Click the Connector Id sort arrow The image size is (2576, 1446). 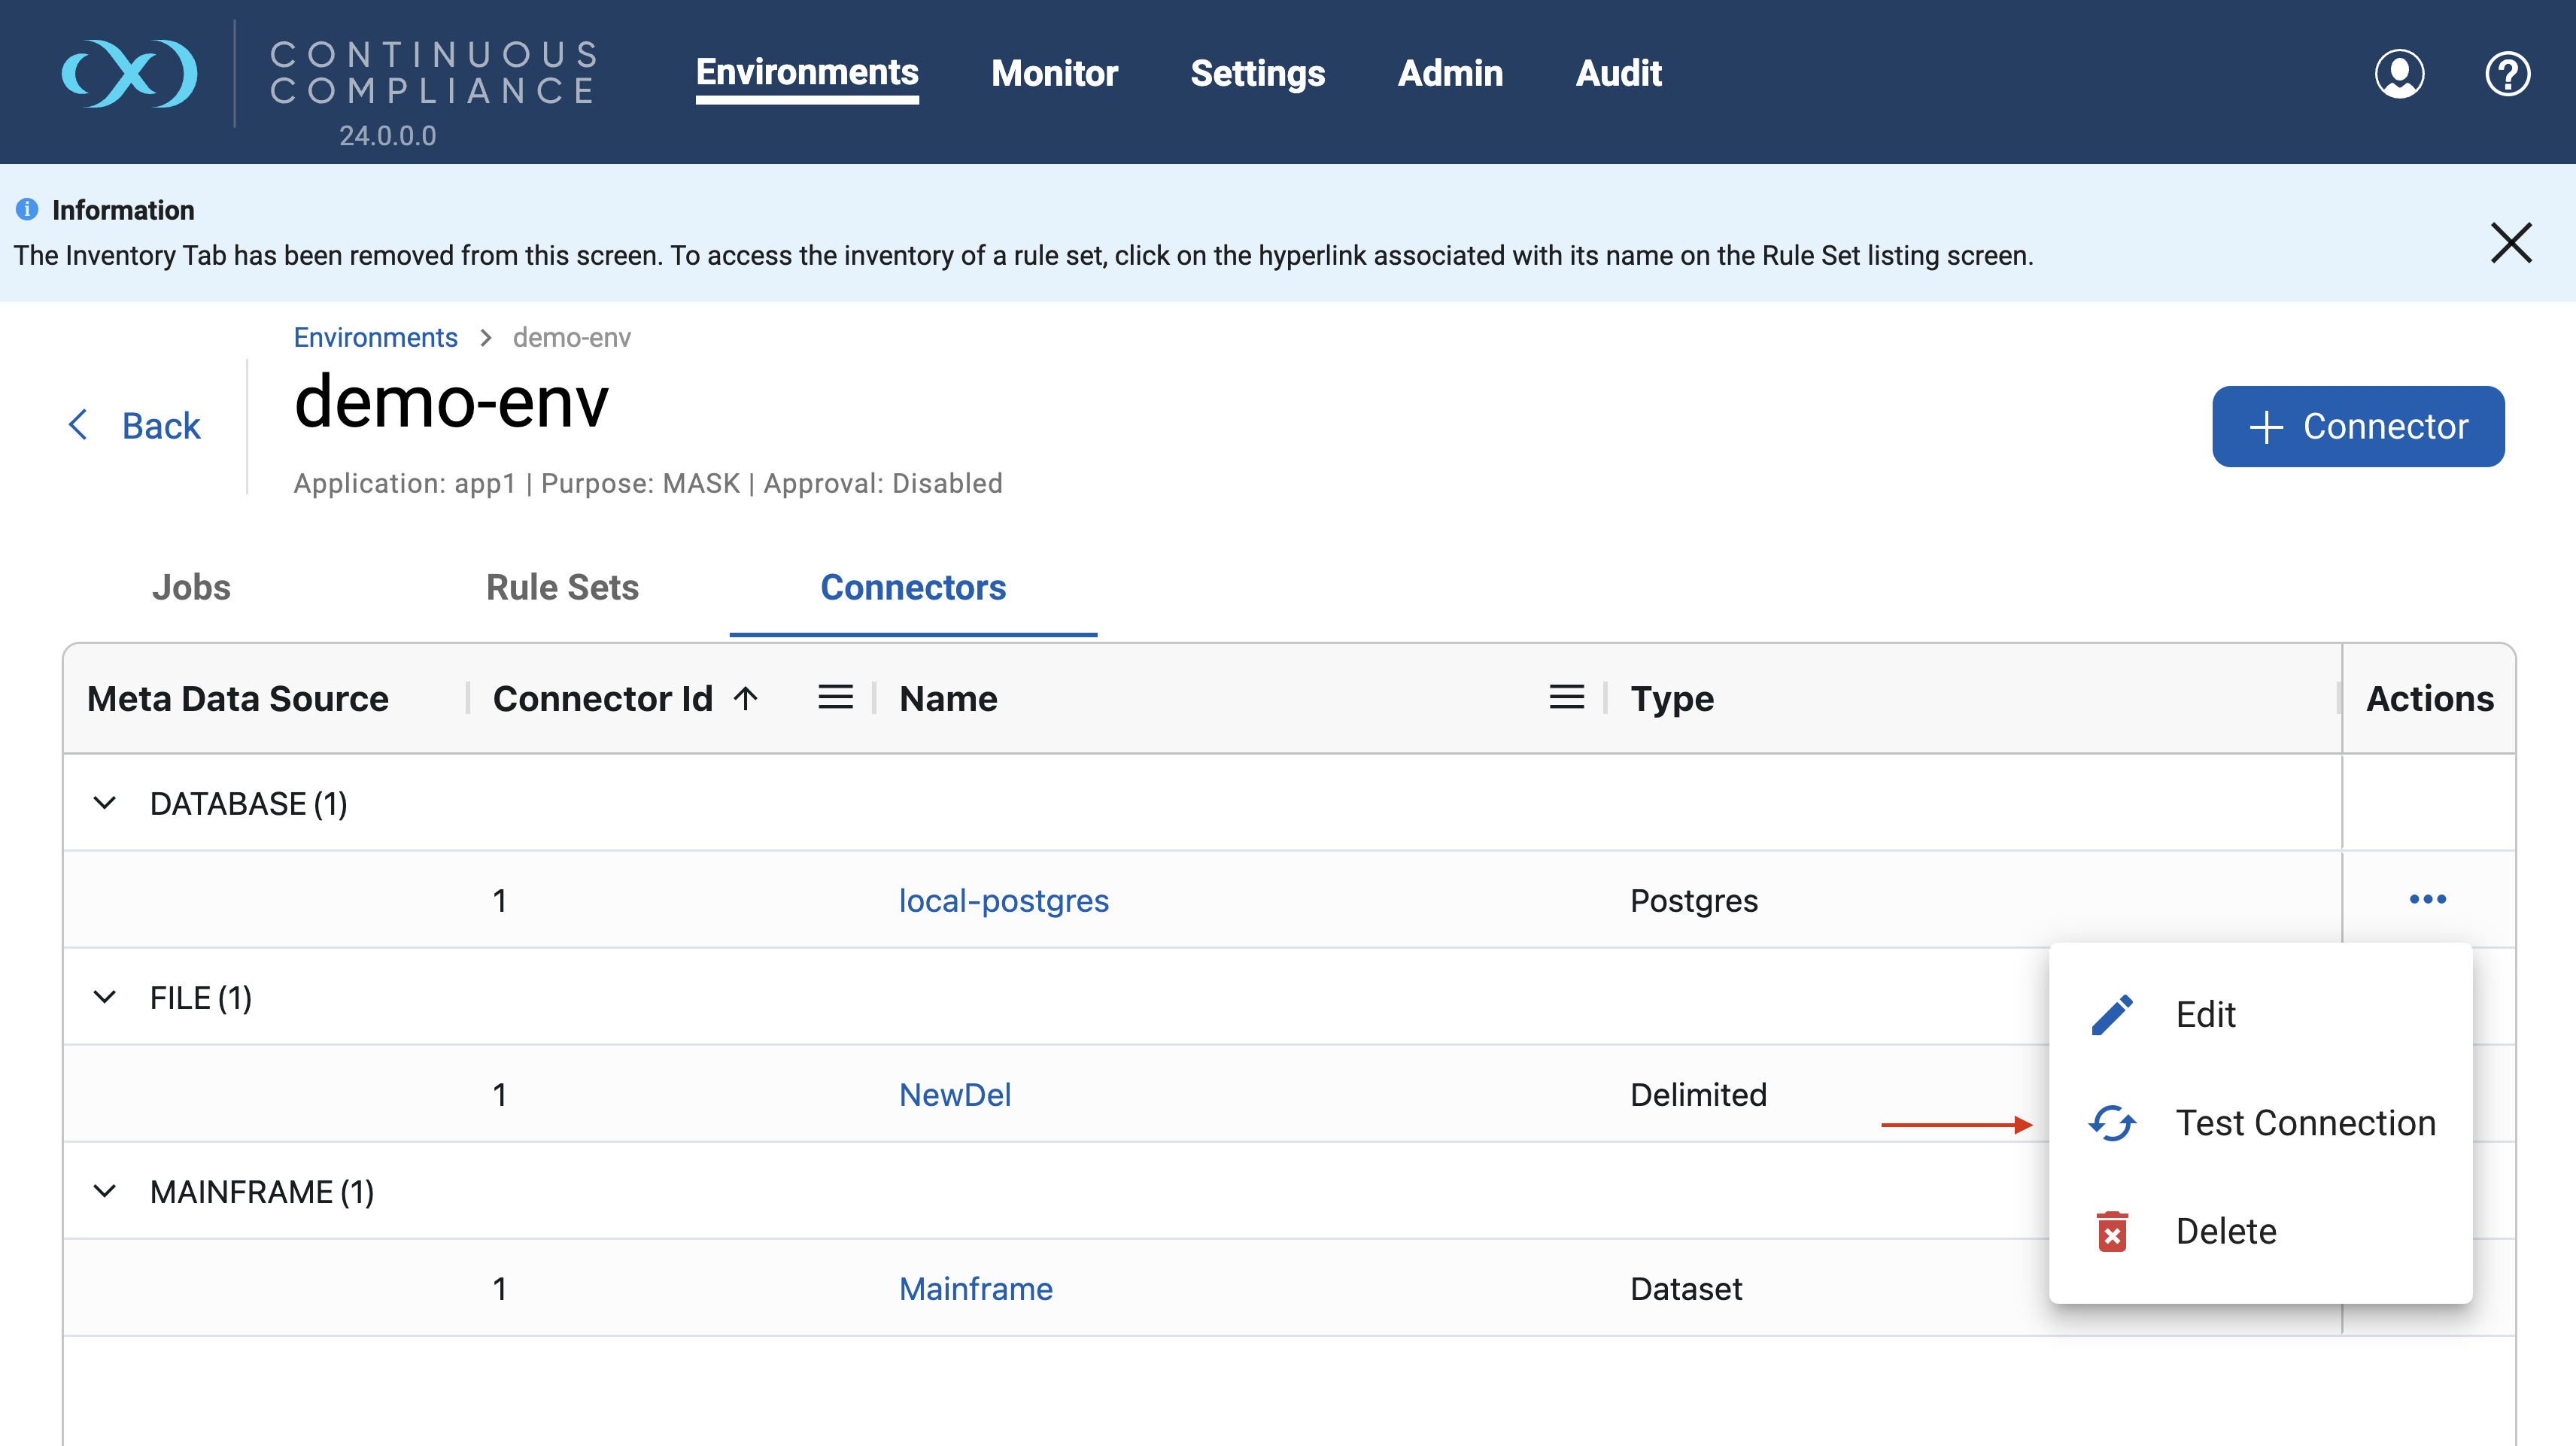(x=746, y=697)
